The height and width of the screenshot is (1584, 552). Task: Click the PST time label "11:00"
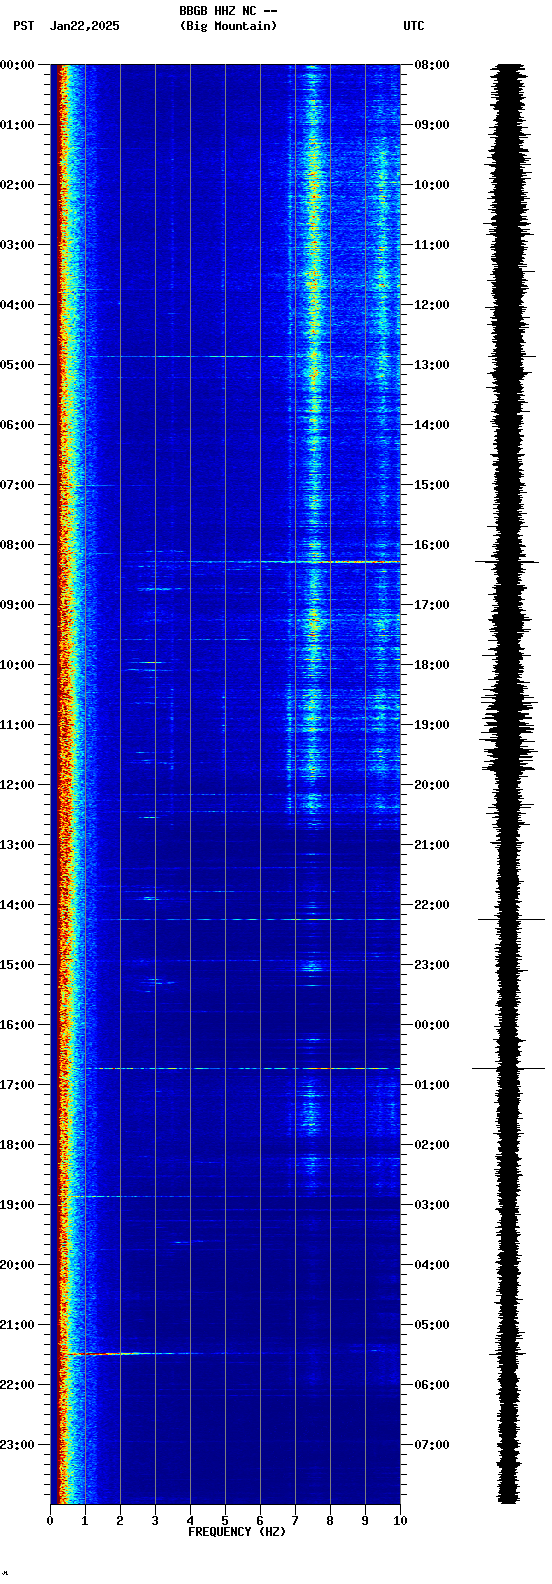(17, 725)
